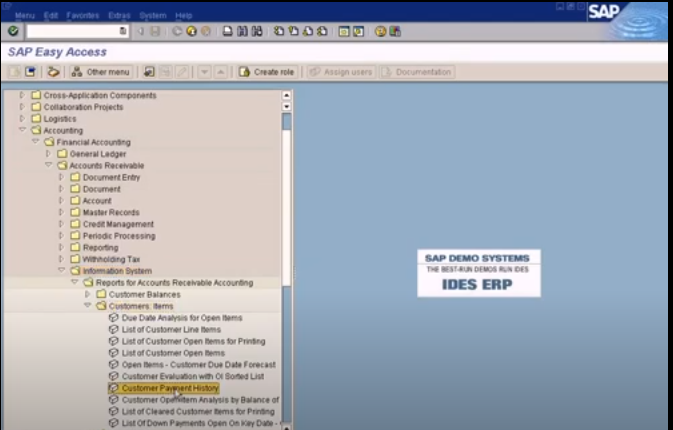673x430 pixels.
Task: Open the Menu item in menu bar
Action: coord(24,15)
